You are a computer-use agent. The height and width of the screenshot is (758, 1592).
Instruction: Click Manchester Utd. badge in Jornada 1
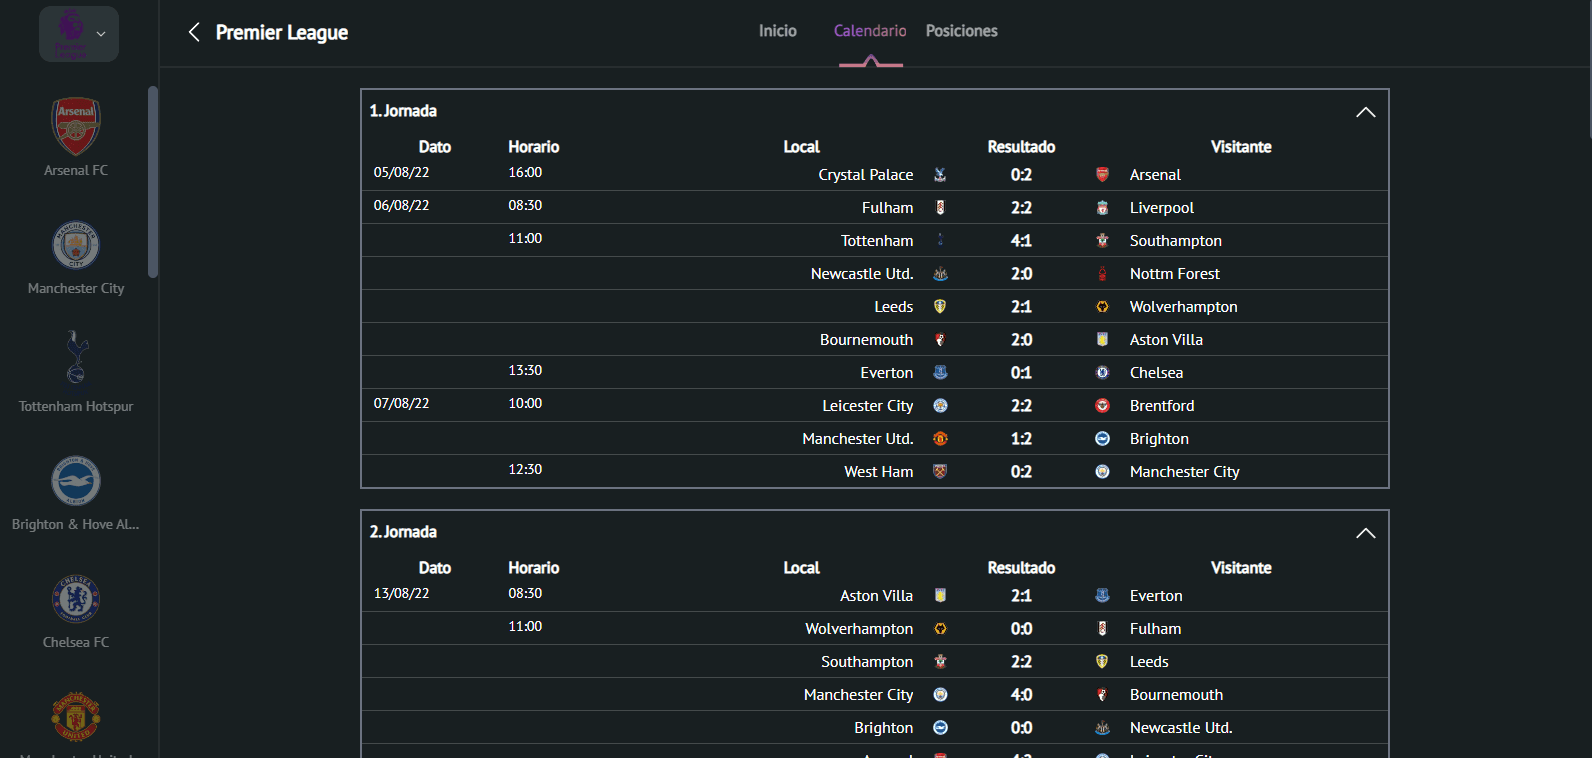940,439
